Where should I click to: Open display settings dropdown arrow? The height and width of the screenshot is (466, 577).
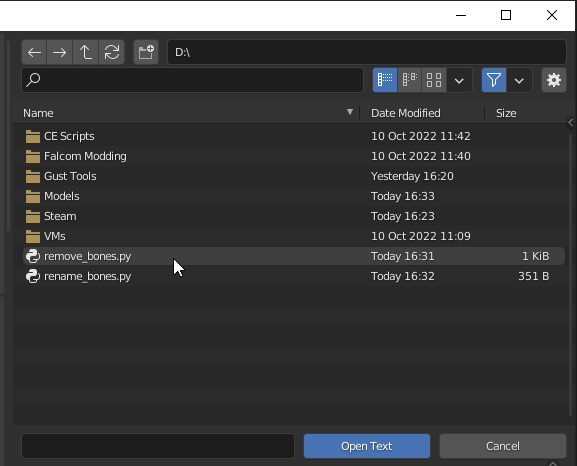coord(459,80)
